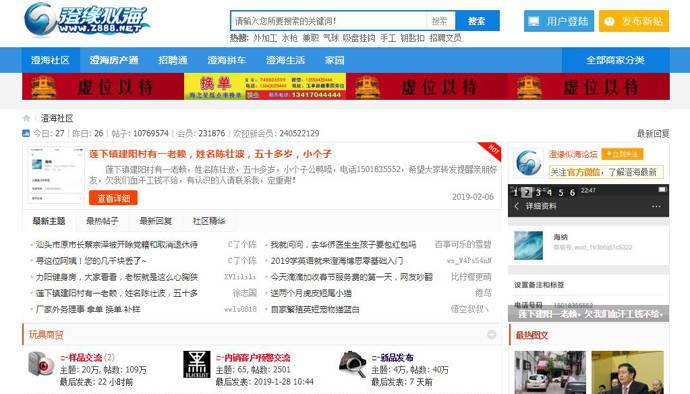This screenshot has width=690, height=394.
Task: Click the official portrait photo under 最热图文
Action: [628, 372]
